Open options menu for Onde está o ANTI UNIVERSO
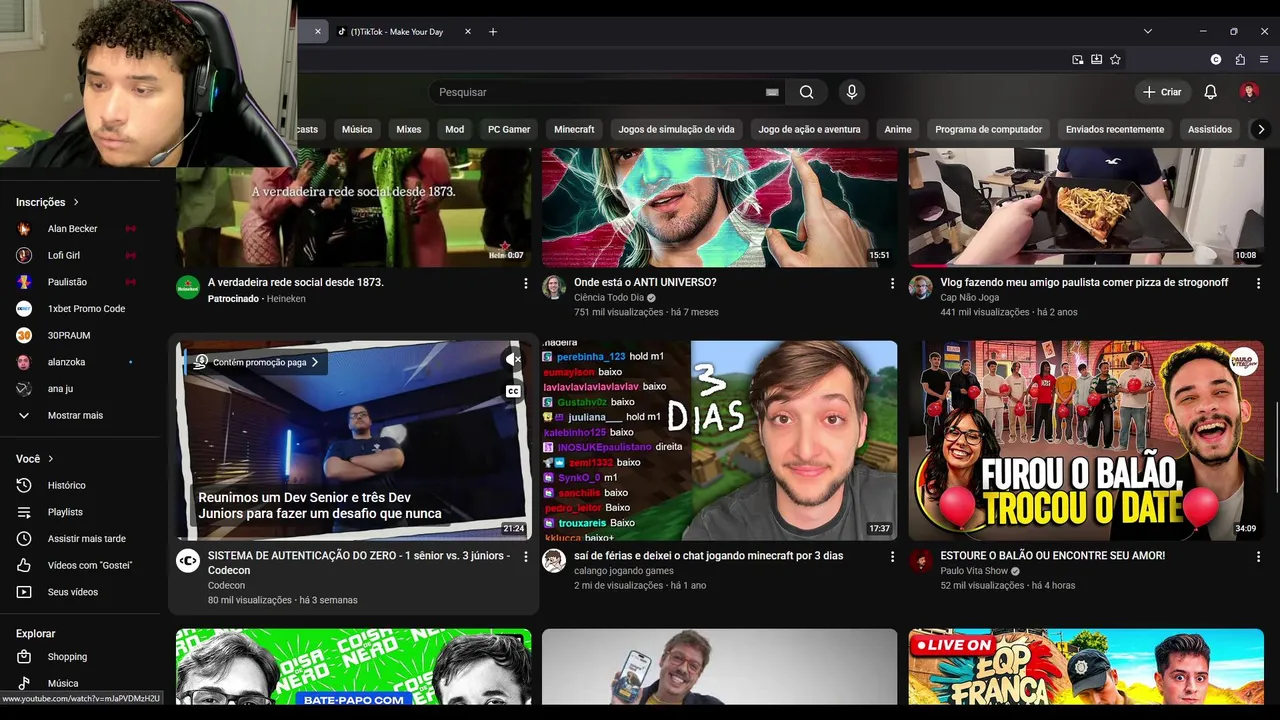The image size is (1280, 720). [892, 284]
